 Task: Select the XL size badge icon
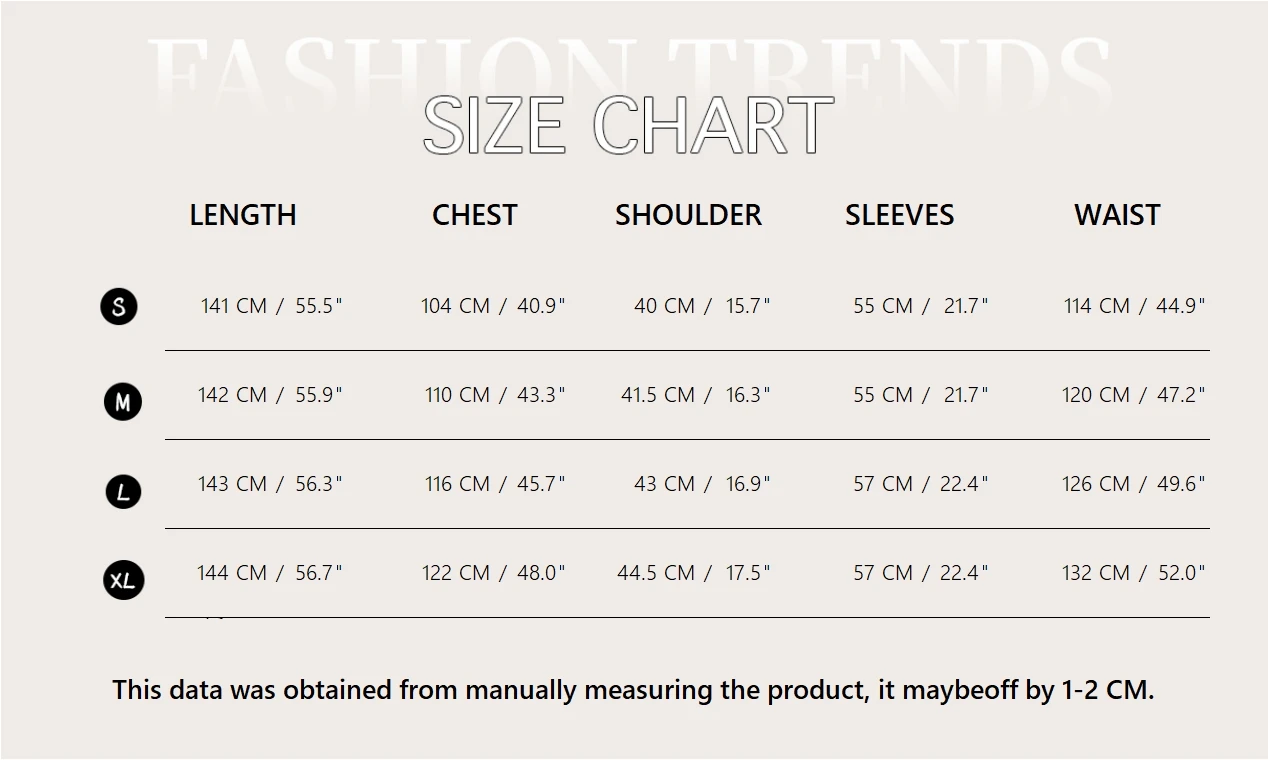tap(124, 580)
